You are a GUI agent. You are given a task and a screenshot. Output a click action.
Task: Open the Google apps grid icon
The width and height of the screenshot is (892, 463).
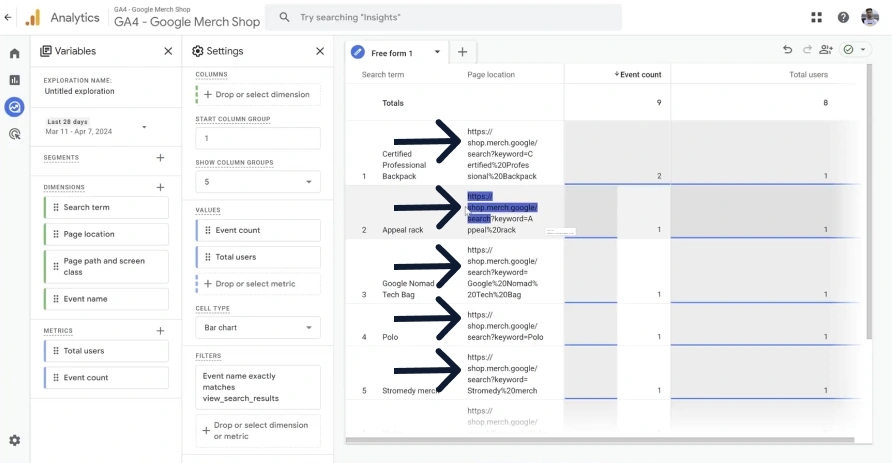click(x=816, y=17)
